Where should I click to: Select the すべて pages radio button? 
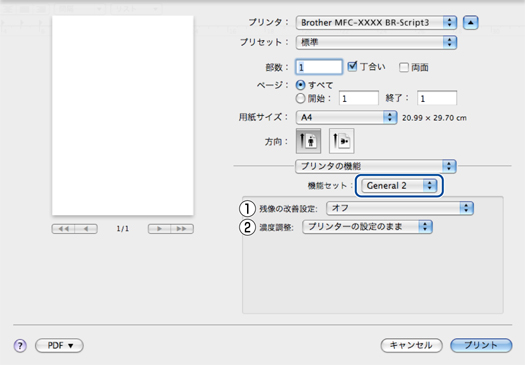(x=301, y=85)
